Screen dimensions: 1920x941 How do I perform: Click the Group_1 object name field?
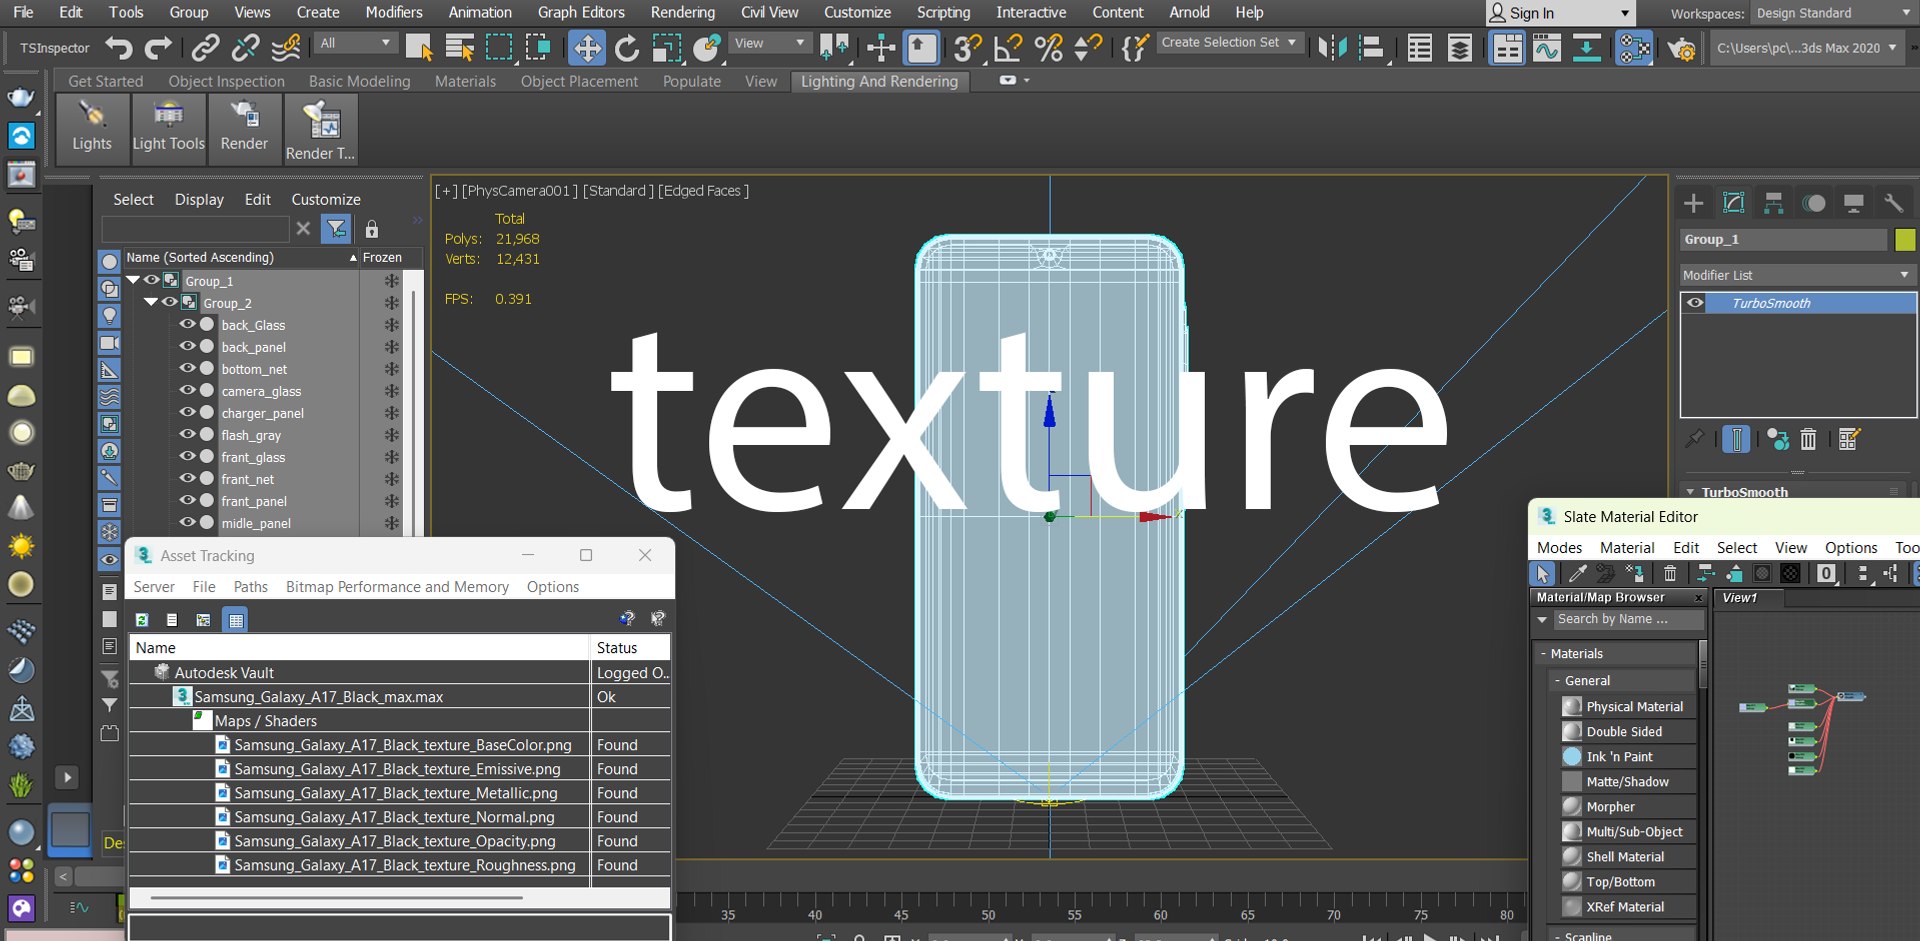click(x=1783, y=240)
